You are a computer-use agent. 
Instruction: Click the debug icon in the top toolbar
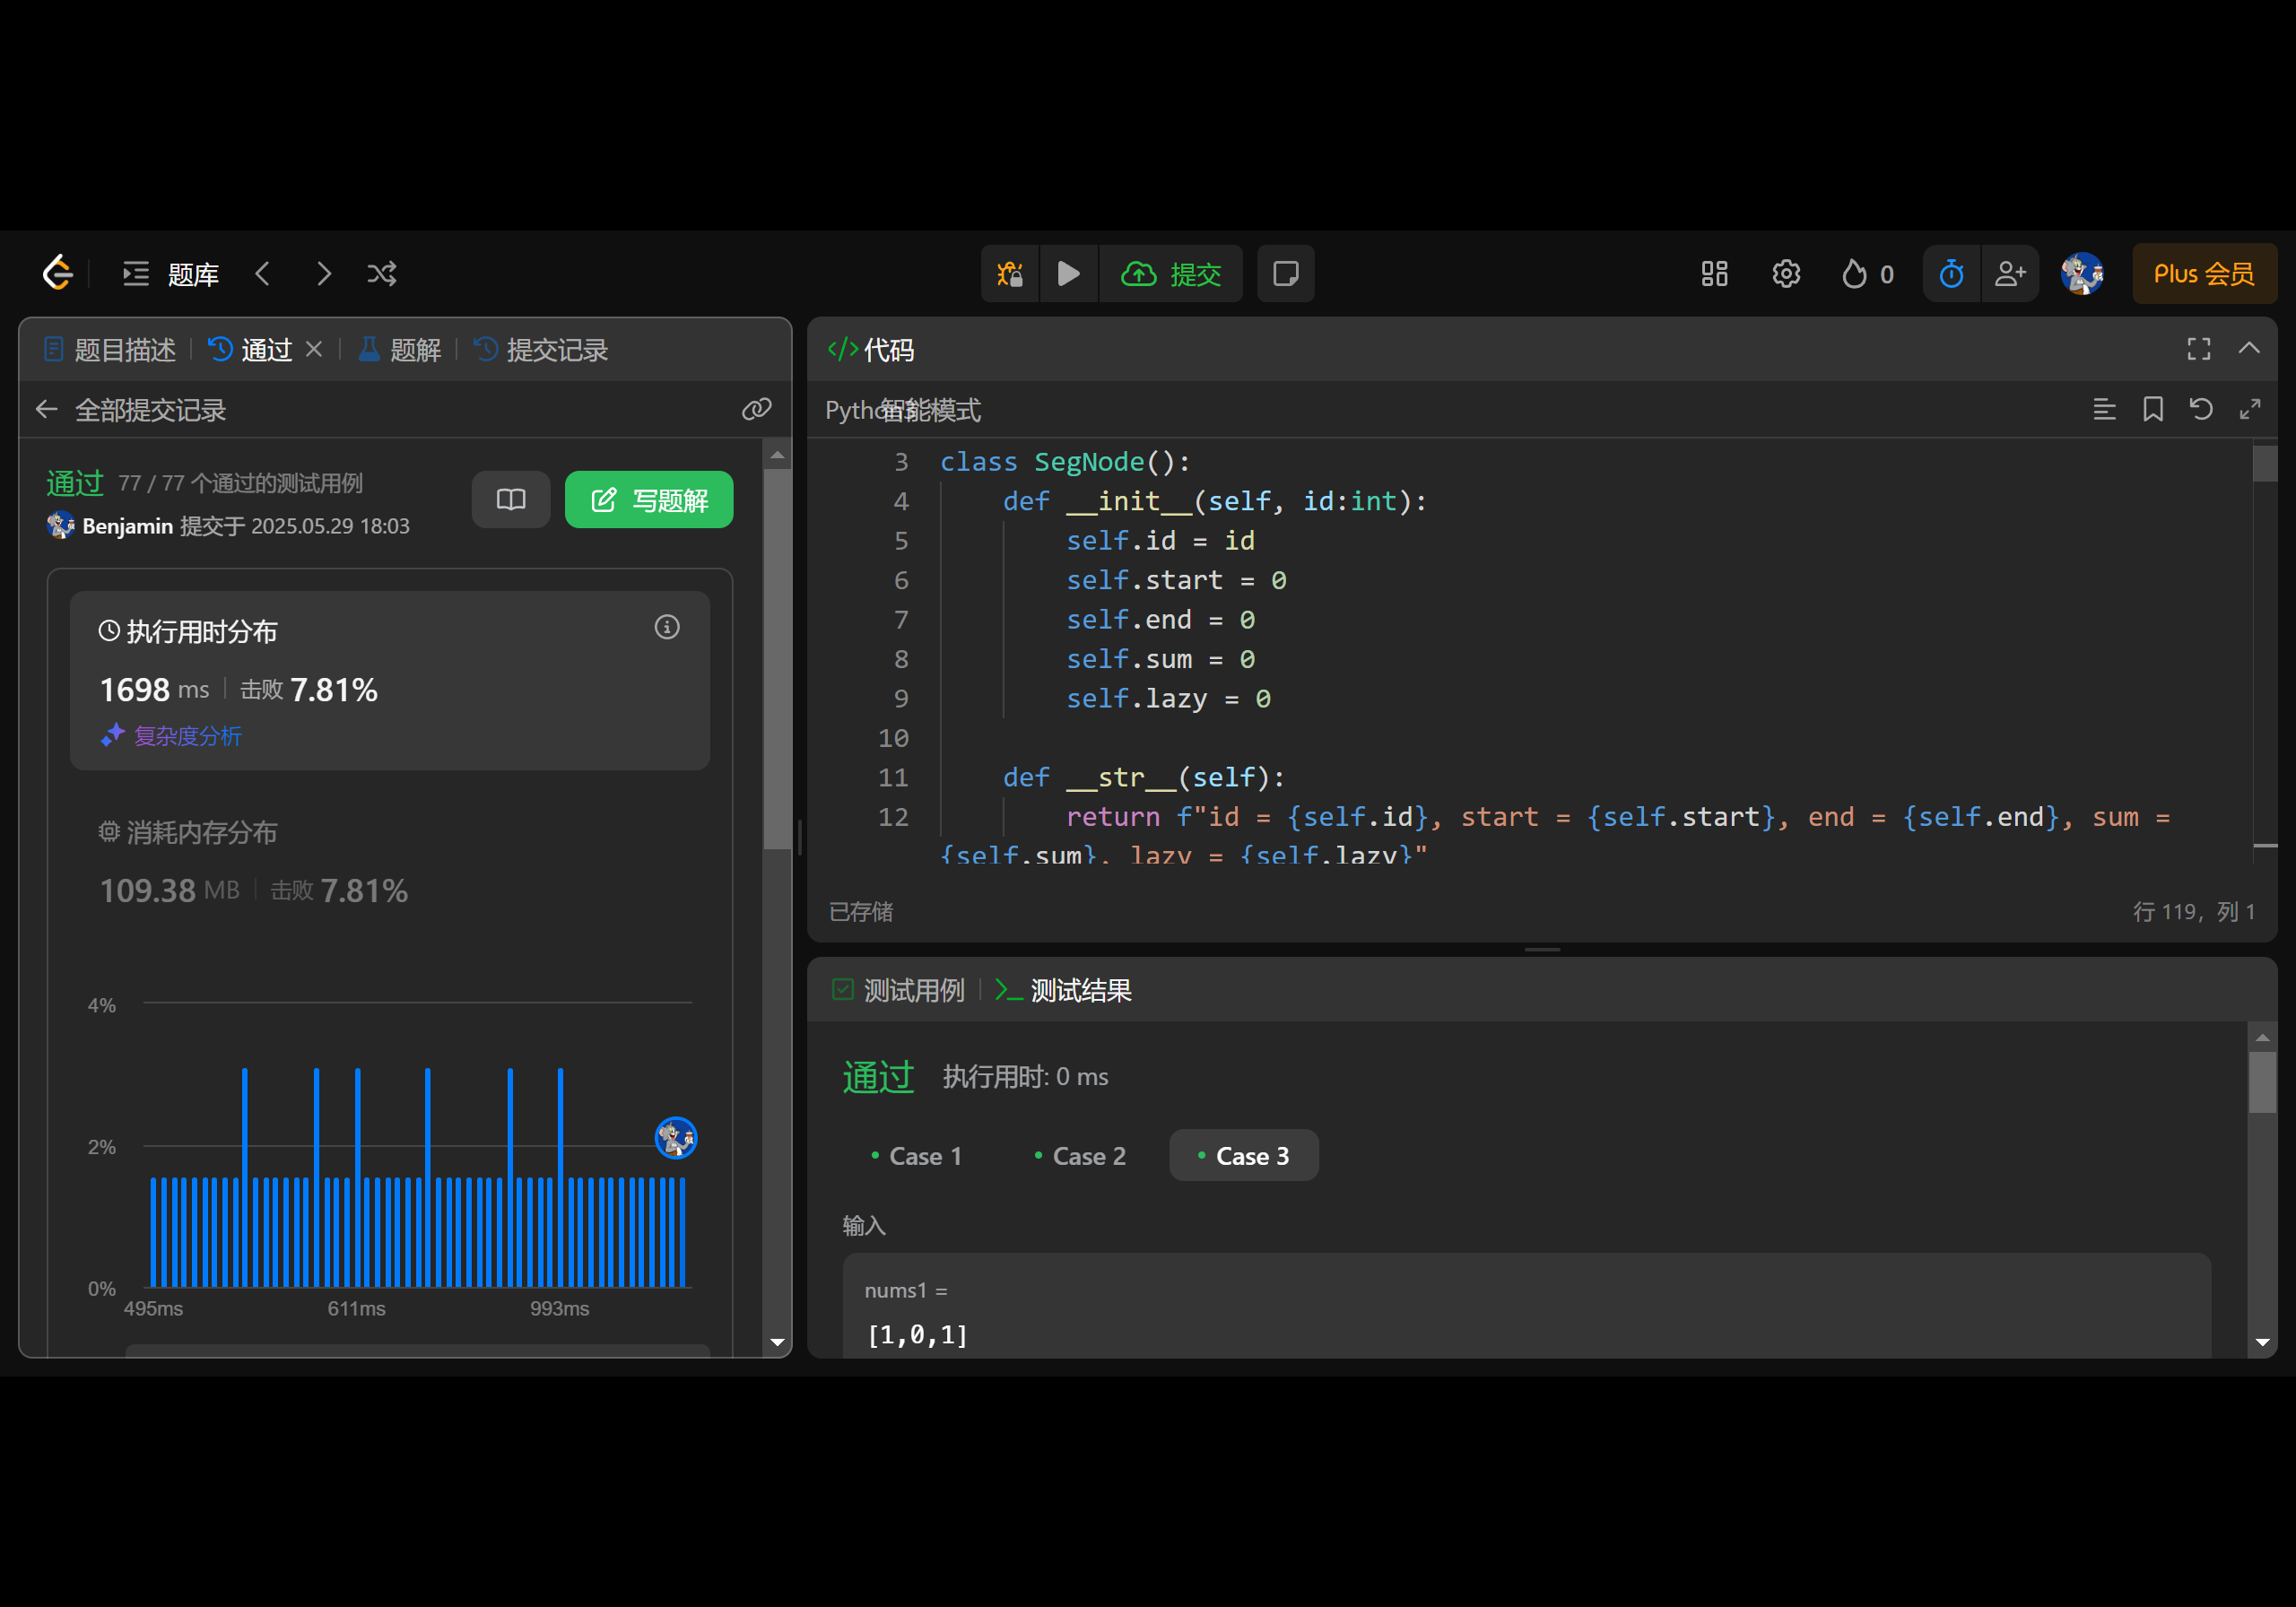[1010, 273]
